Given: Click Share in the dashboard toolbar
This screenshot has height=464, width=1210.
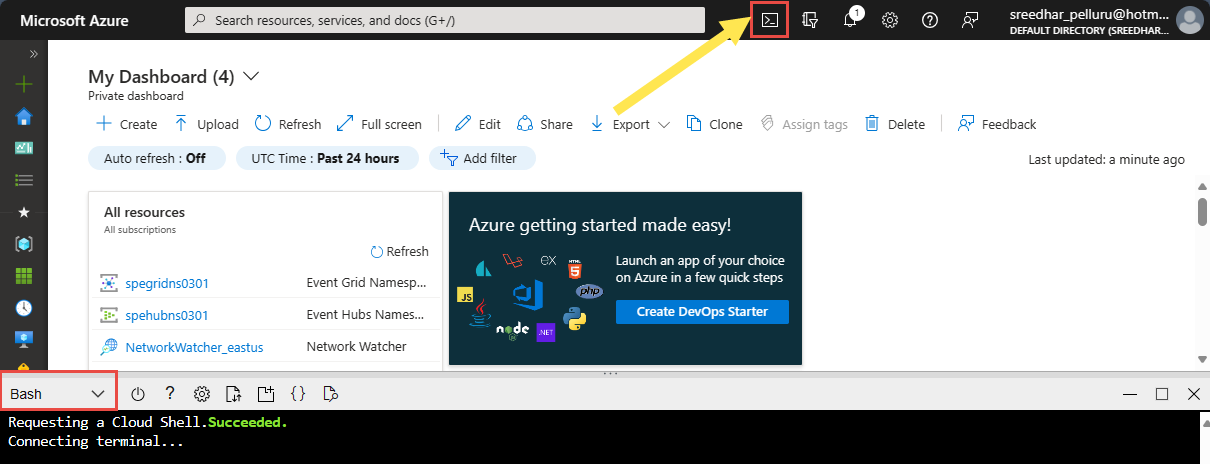Looking at the screenshot, I should (544, 124).
